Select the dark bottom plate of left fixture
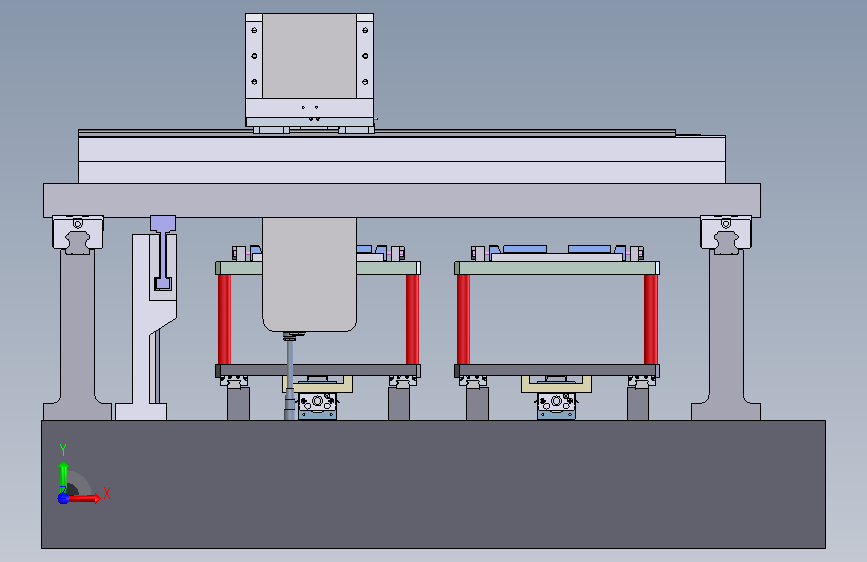 point(318,371)
